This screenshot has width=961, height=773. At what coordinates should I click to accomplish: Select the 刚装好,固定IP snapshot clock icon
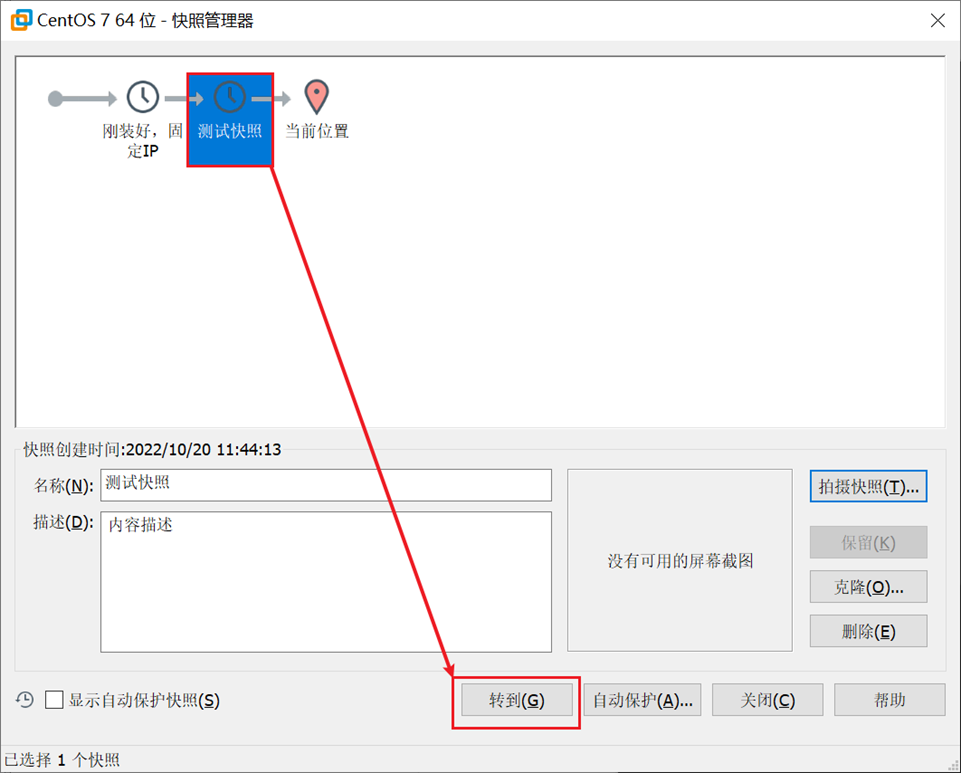(143, 97)
